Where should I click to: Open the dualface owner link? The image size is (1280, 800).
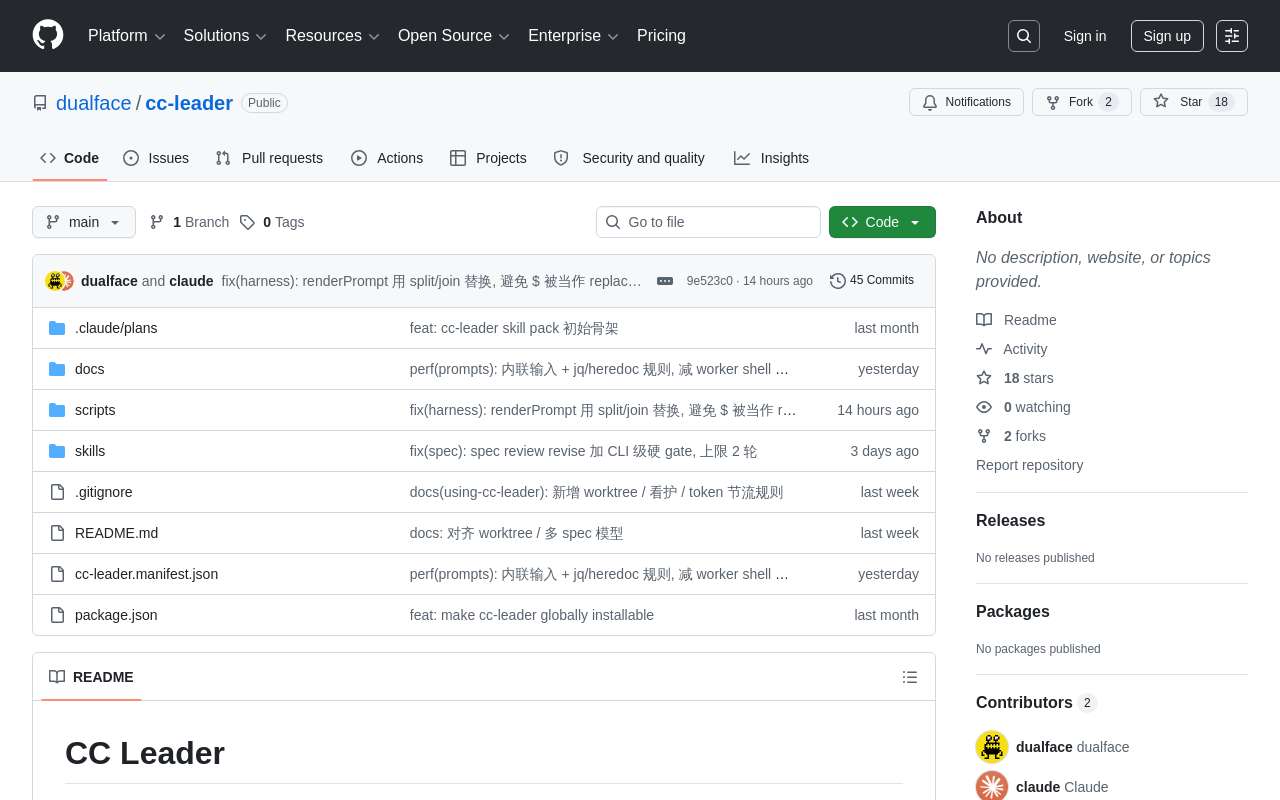tap(94, 103)
